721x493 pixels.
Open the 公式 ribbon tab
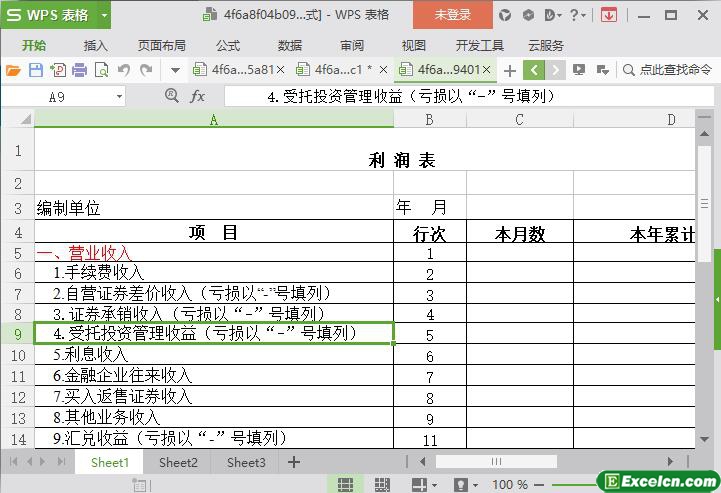click(x=228, y=46)
